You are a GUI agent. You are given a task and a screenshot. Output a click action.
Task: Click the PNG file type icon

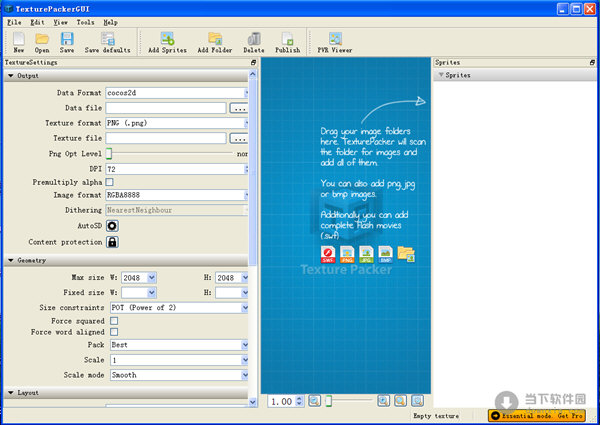(347, 255)
